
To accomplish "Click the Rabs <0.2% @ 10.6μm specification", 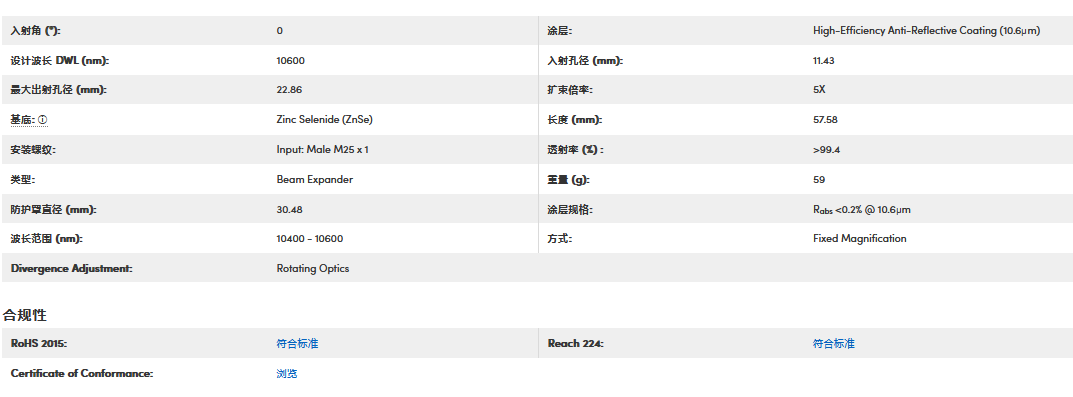I will tap(862, 209).
